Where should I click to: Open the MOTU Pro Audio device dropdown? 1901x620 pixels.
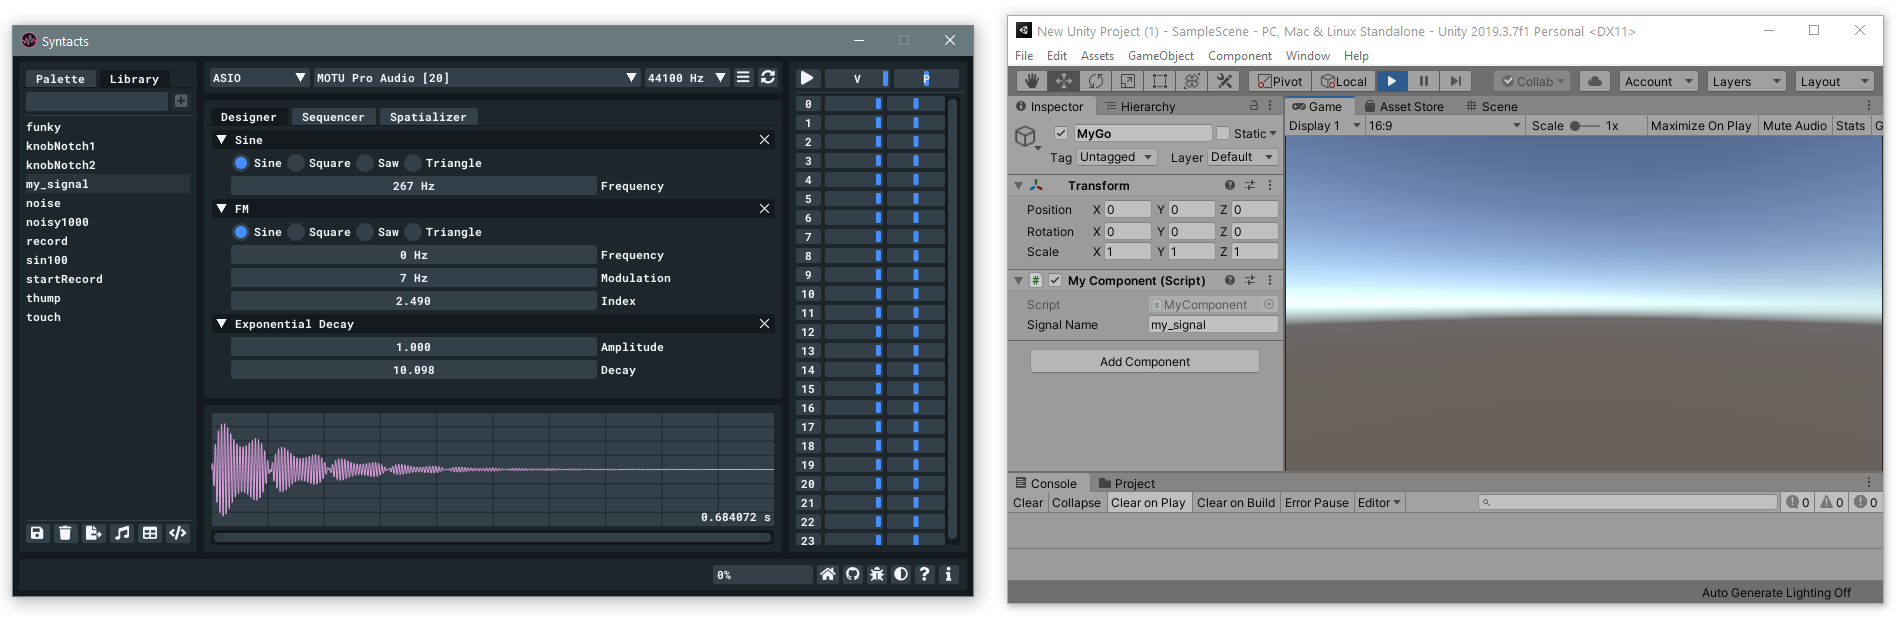pyautogui.click(x=477, y=78)
